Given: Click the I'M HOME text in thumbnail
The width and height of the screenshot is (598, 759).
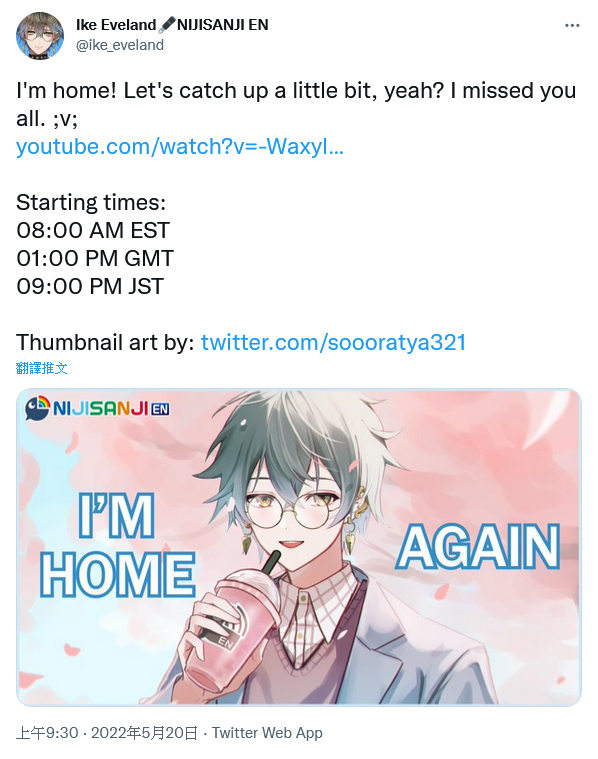Looking at the screenshot, I should [118, 545].
